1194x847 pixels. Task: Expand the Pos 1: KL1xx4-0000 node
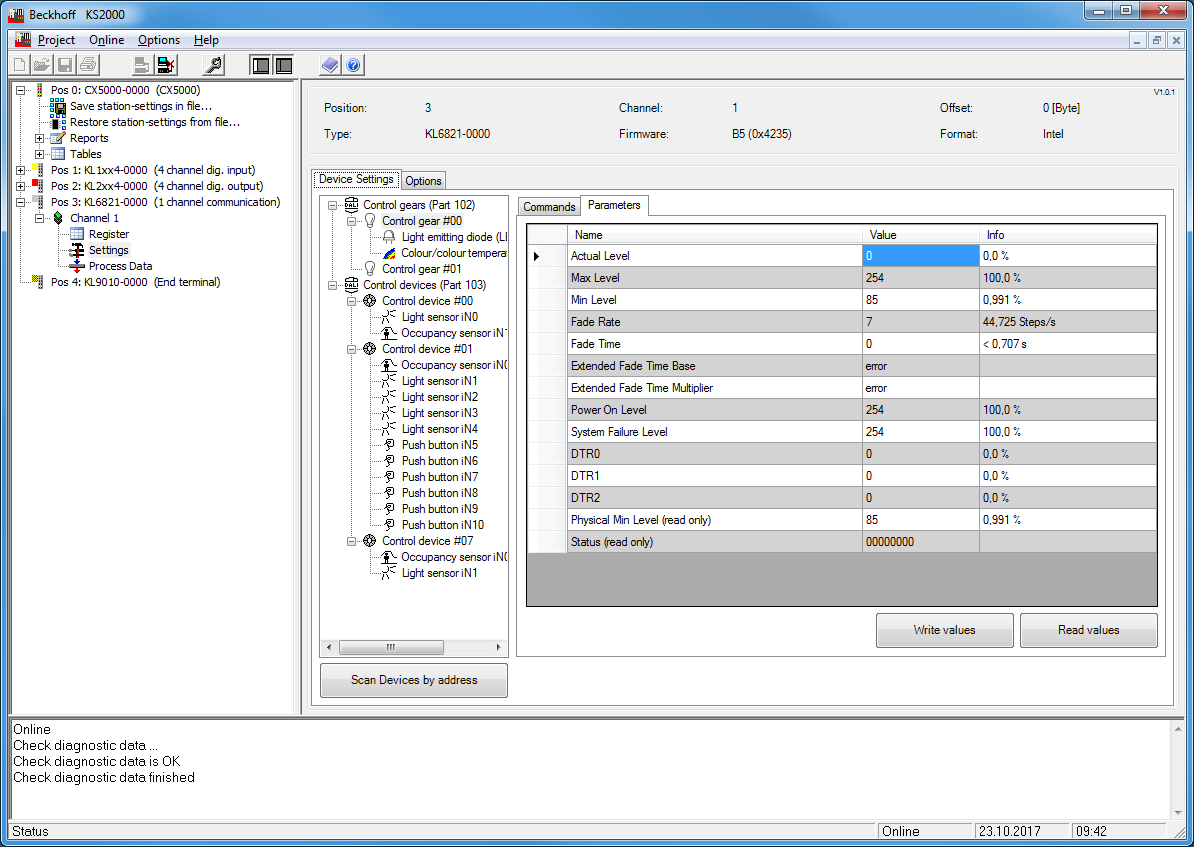pos(21,170)
